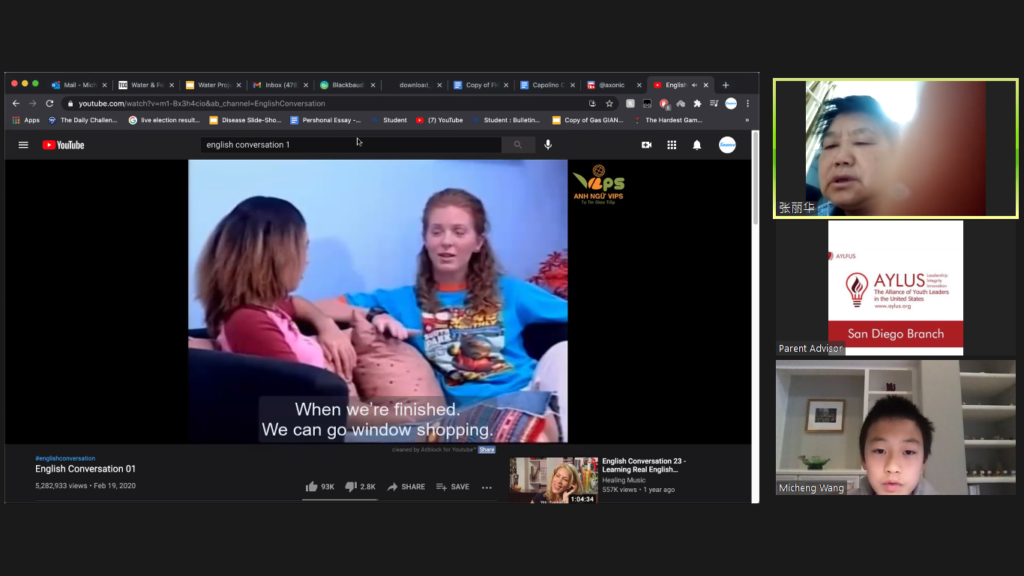Switch to the Water Proj tab

coord(214,85)
